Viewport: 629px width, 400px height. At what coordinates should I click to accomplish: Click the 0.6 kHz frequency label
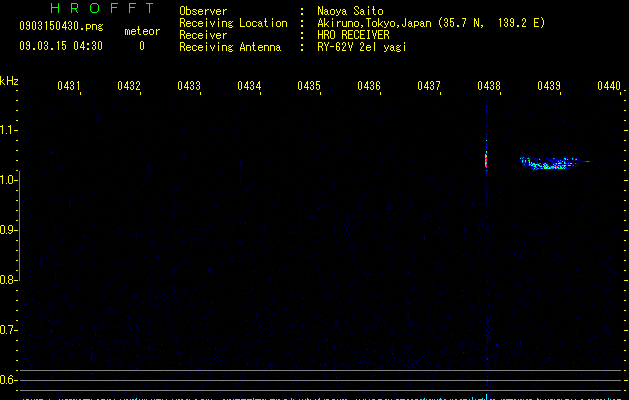point(9,380)
